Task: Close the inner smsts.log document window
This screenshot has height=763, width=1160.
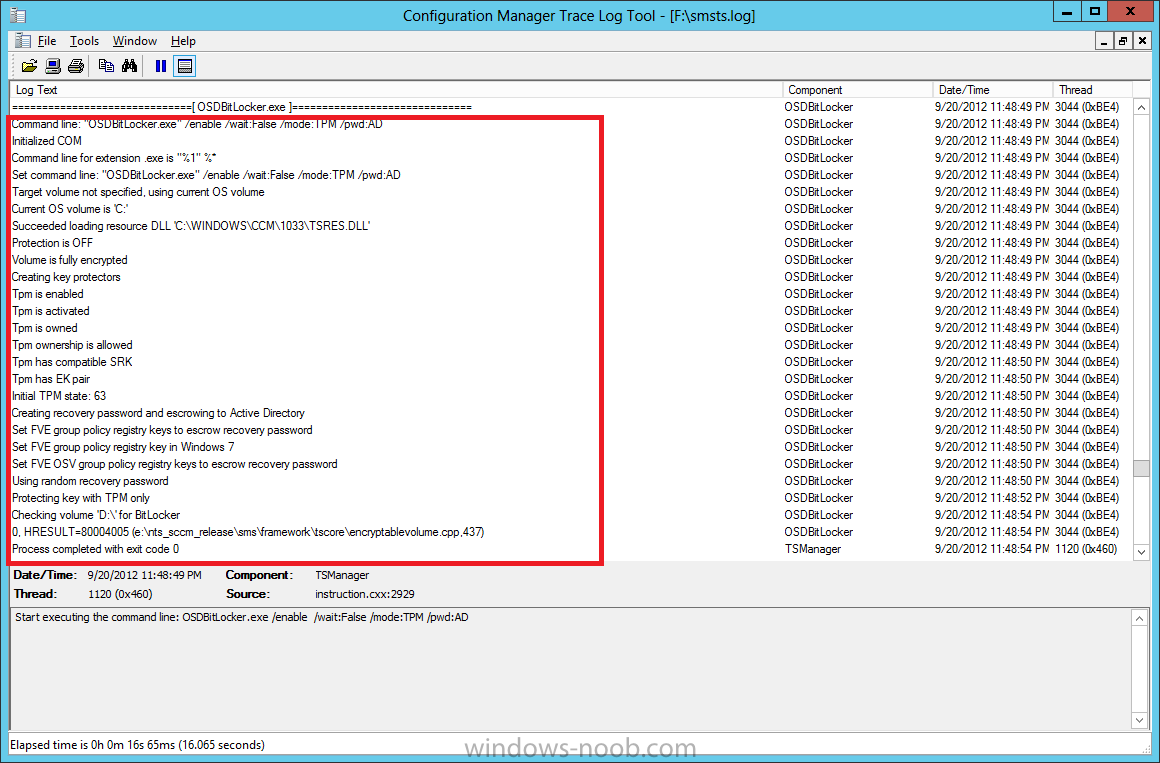Action: pyautogui.click(x=1142, y=41)
